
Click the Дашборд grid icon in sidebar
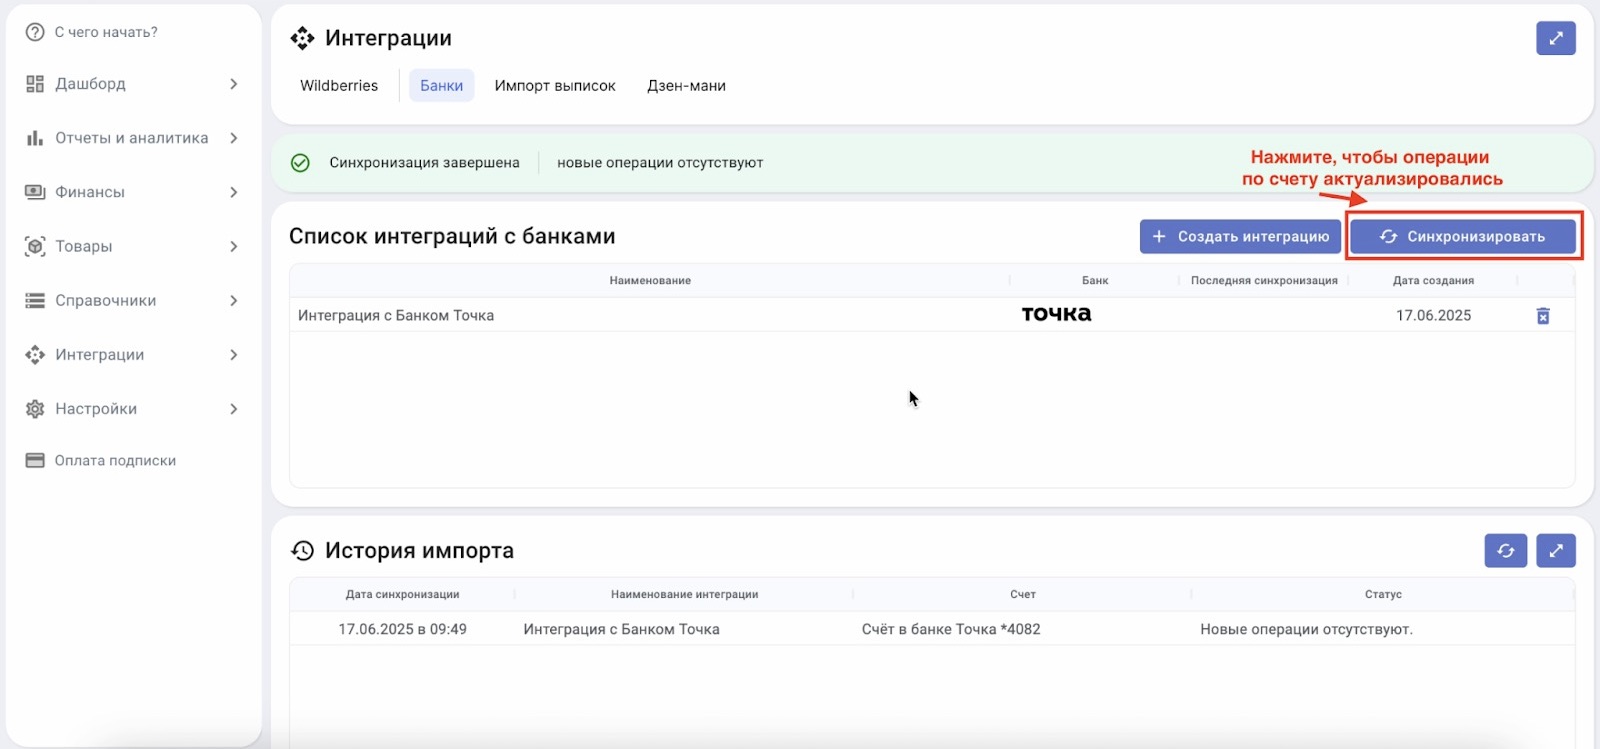tap(35, 84)
